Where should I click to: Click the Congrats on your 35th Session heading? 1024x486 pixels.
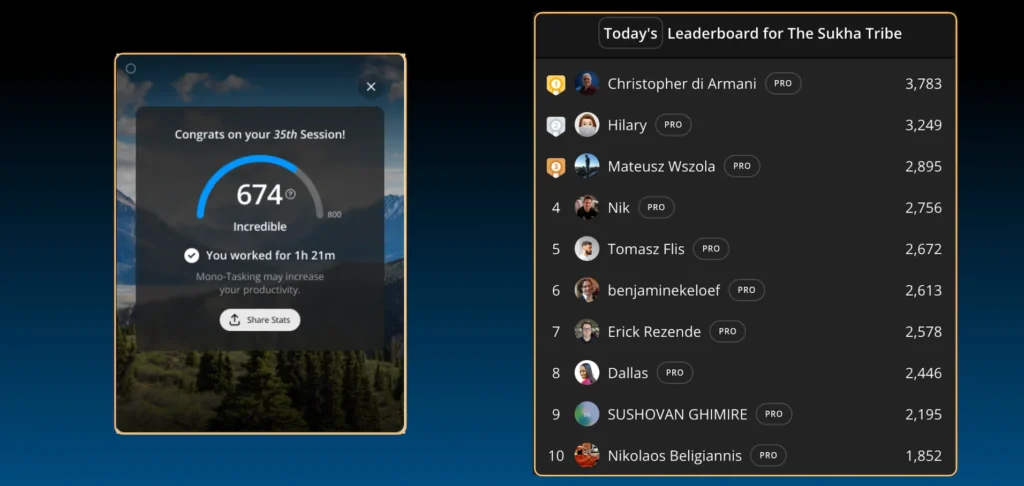pyautogui.click(x=260, y=135)
